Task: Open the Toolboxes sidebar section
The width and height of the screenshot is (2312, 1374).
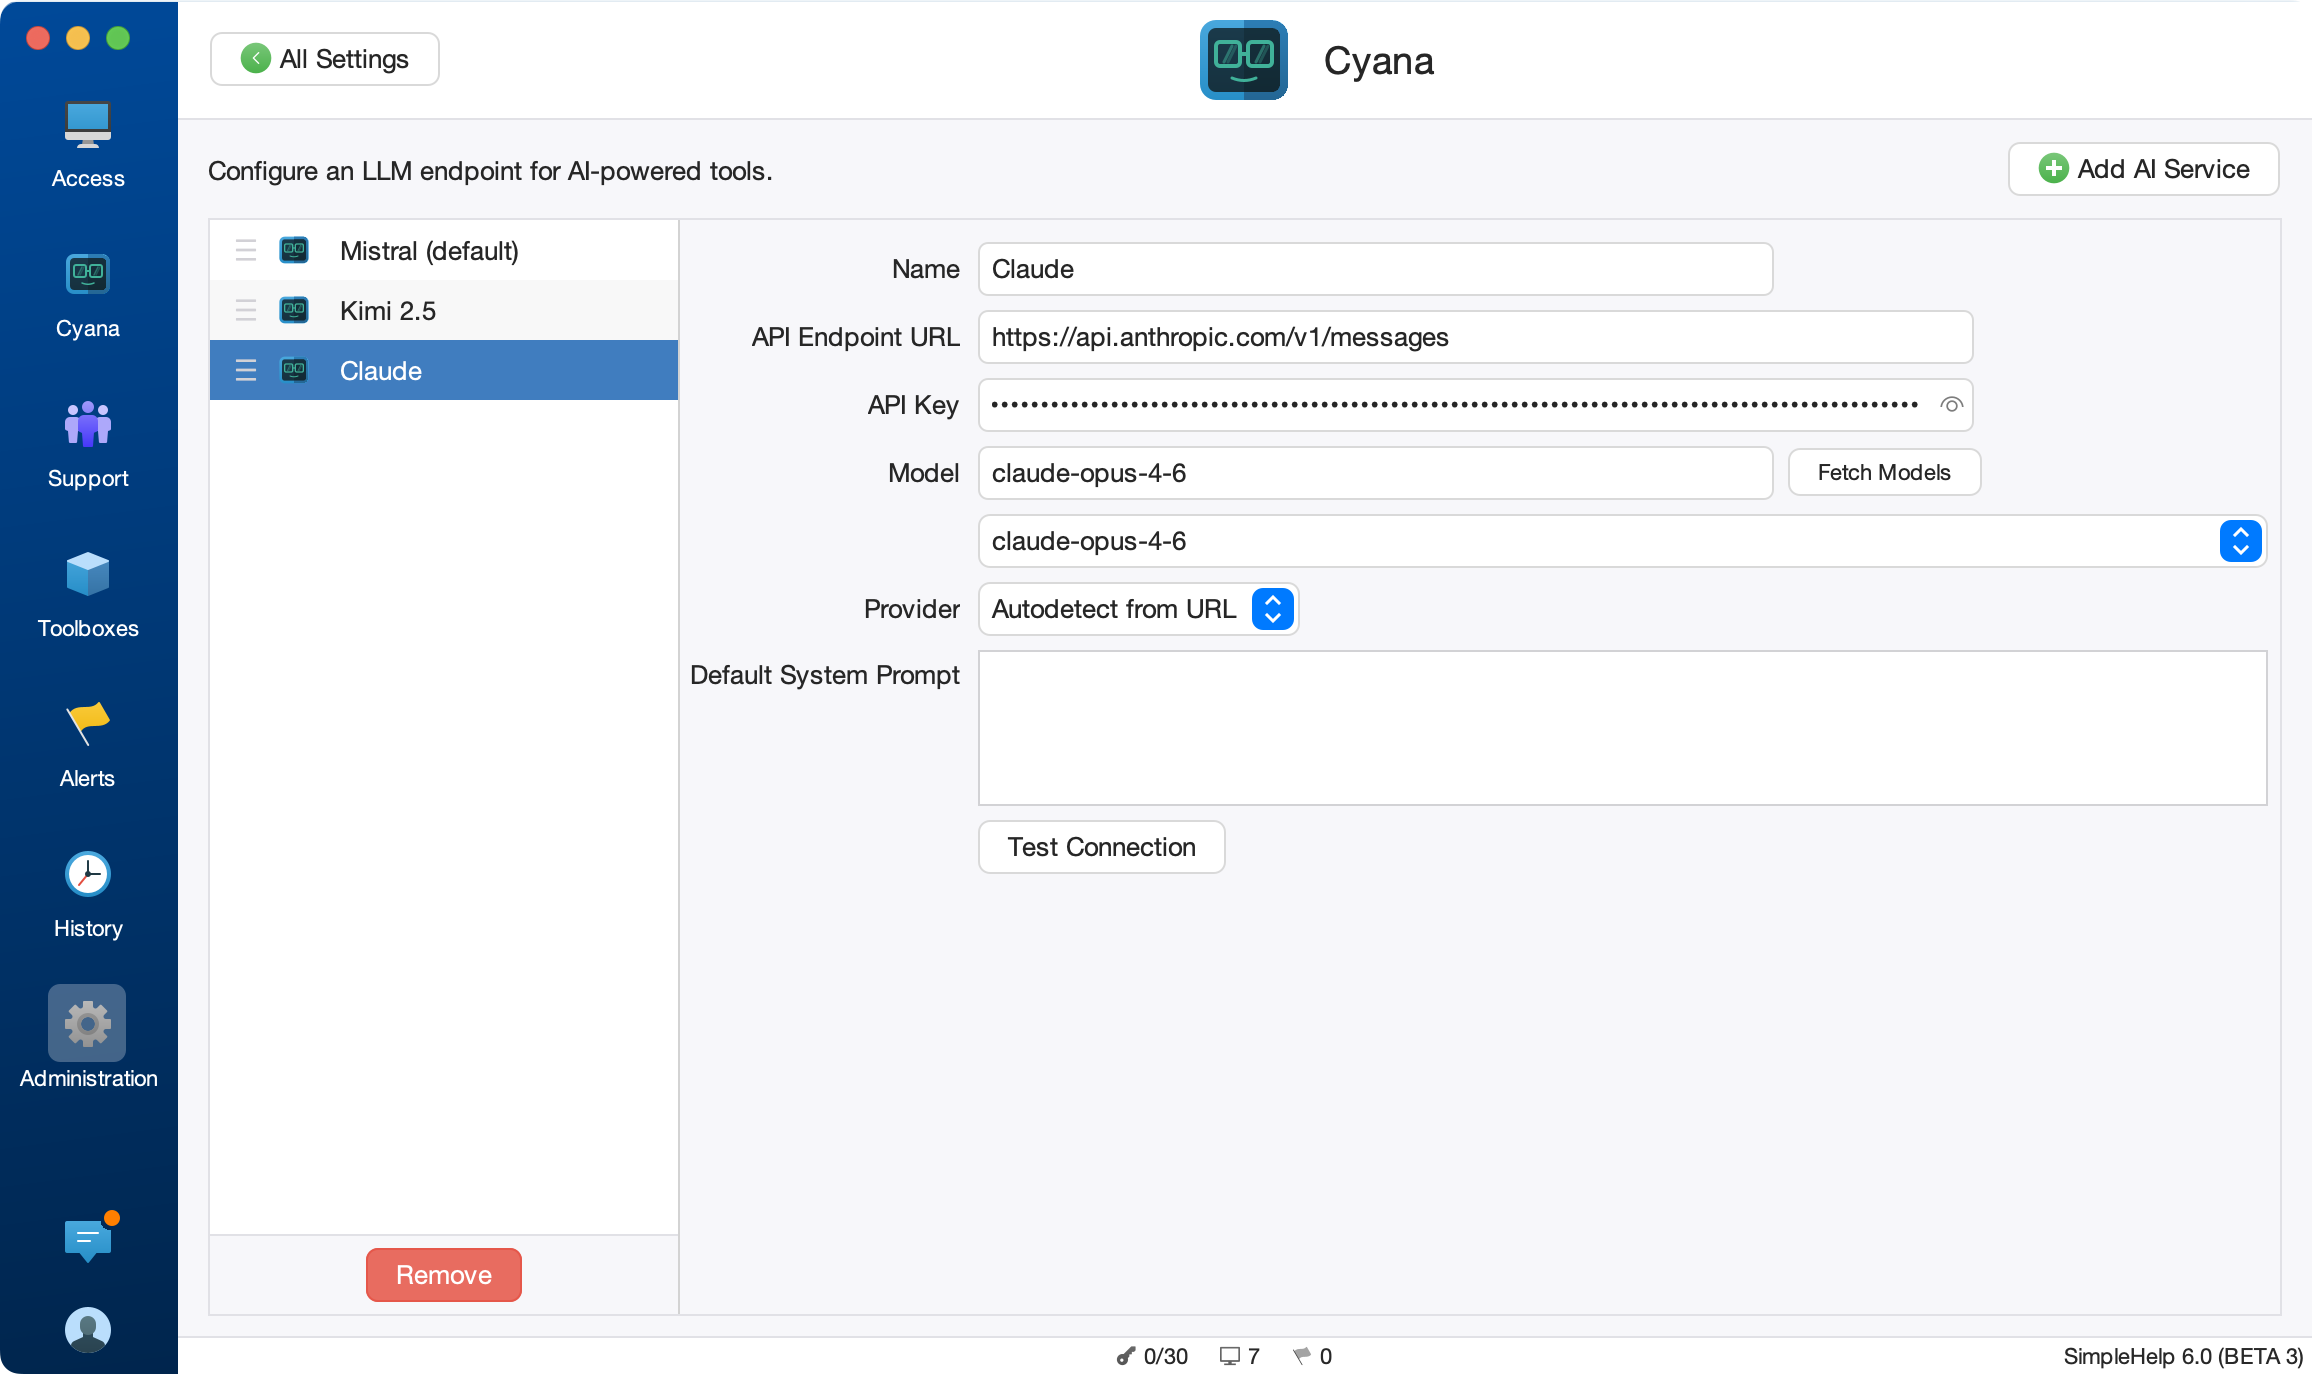Action: click(x=88, y=595)
